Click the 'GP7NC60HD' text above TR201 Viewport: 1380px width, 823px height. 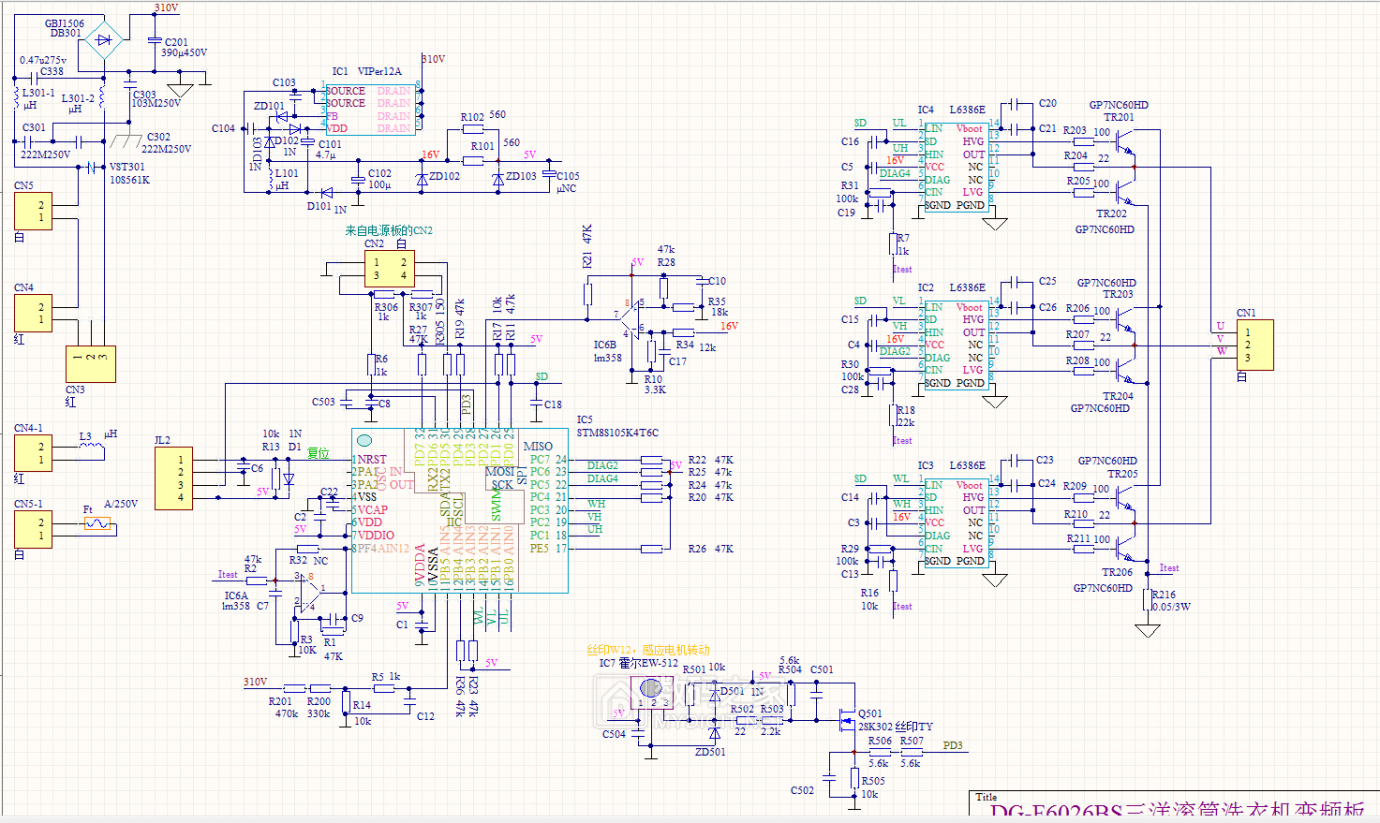tap(1118, 105)
